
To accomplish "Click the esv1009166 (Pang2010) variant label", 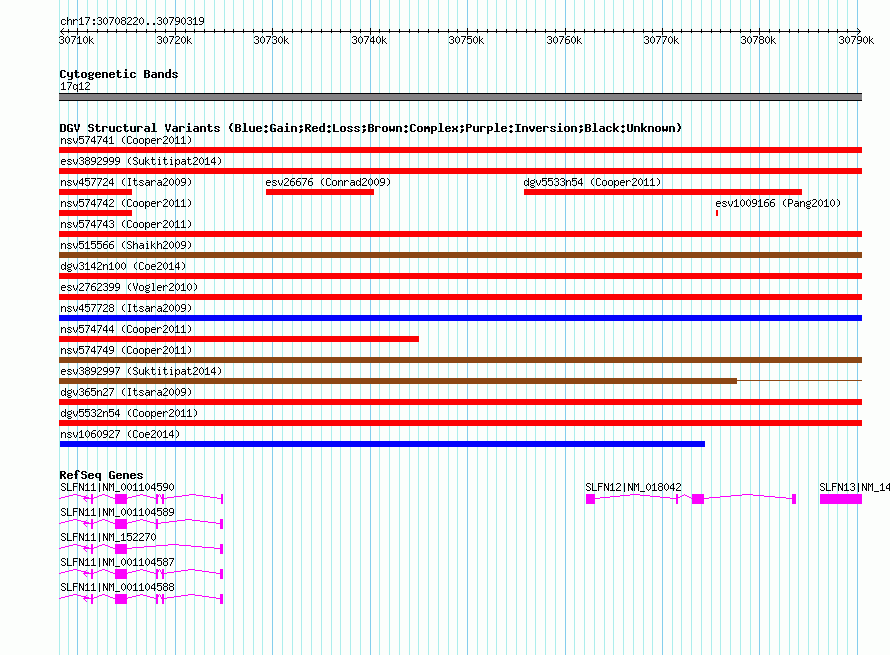I will tap(778, 203).
